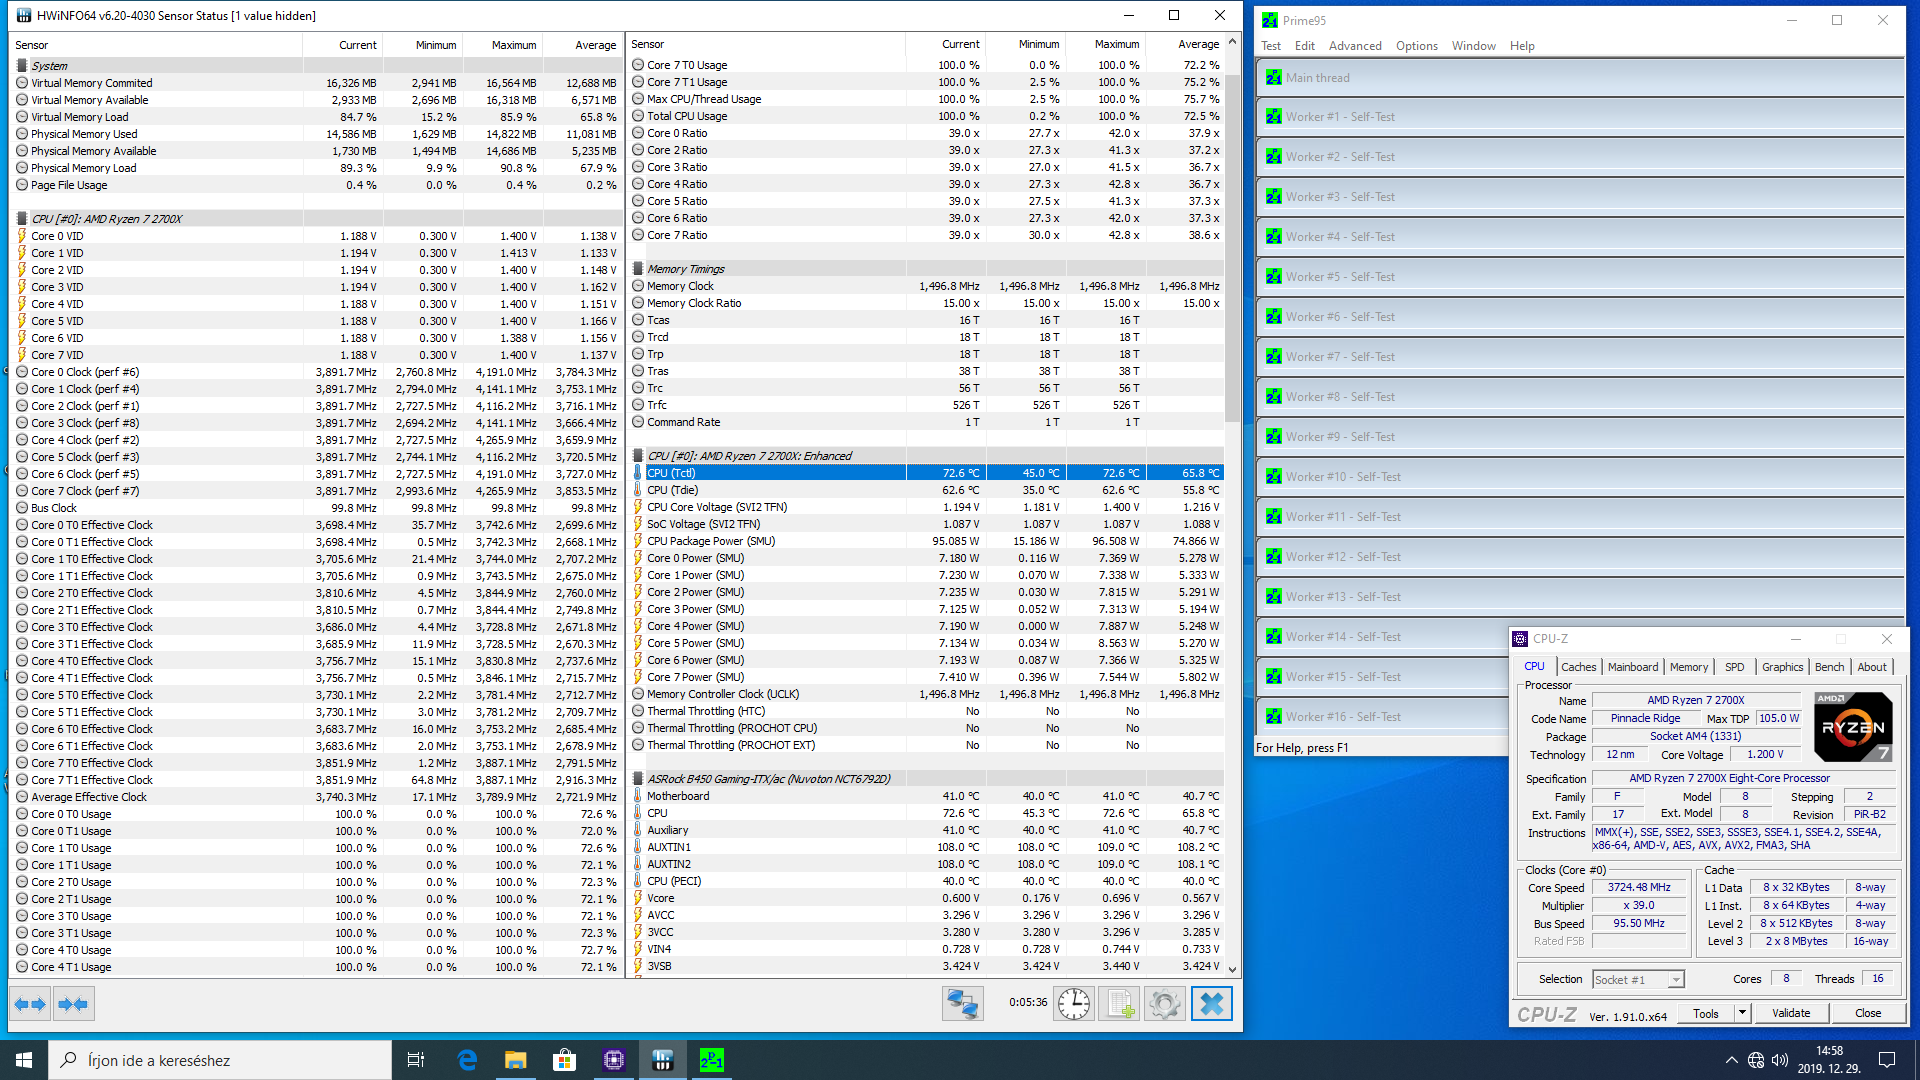The width and height of the screenshot is (1920, 1080).
Task: Collapse the CPU [#0]: AMD Ryzen 7 2700X group
Action: 22,219
